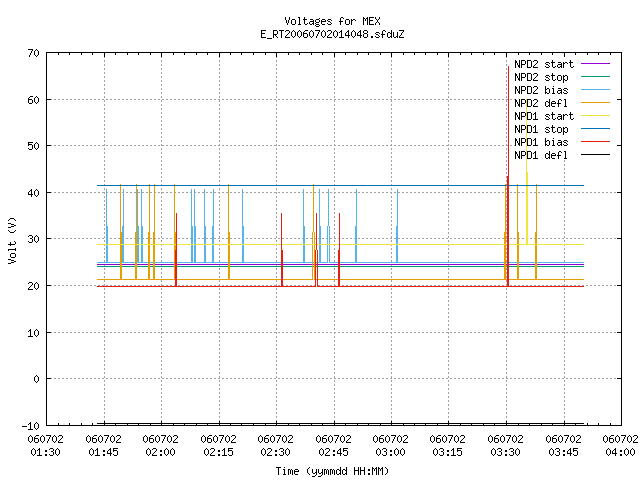The height and width of the screenshot is (480, 640).
Task: Select the 'NPD2 start' legend label
Action: (x=544, y=64)
